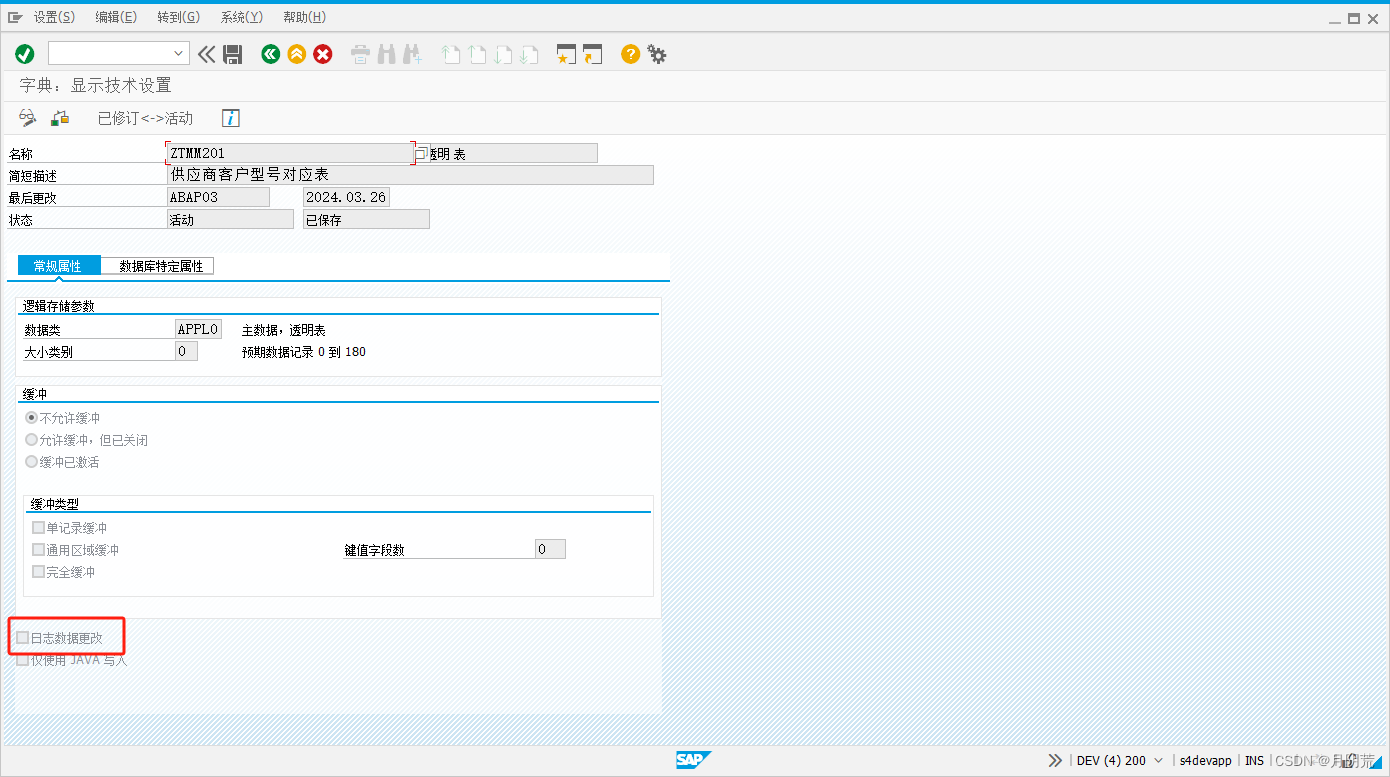The image size is (1390, 777).
Task: Open the 系统(Y) menu
Action: click(x=242, y=17)
